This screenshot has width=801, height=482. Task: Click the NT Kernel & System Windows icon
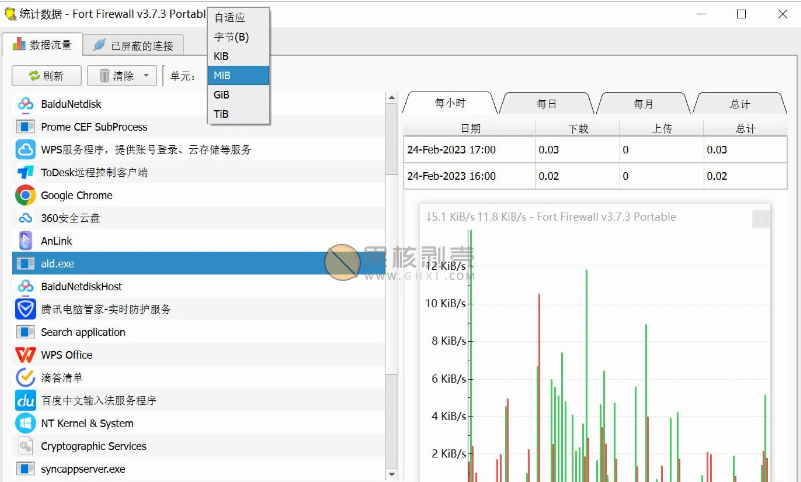point(25,423)
